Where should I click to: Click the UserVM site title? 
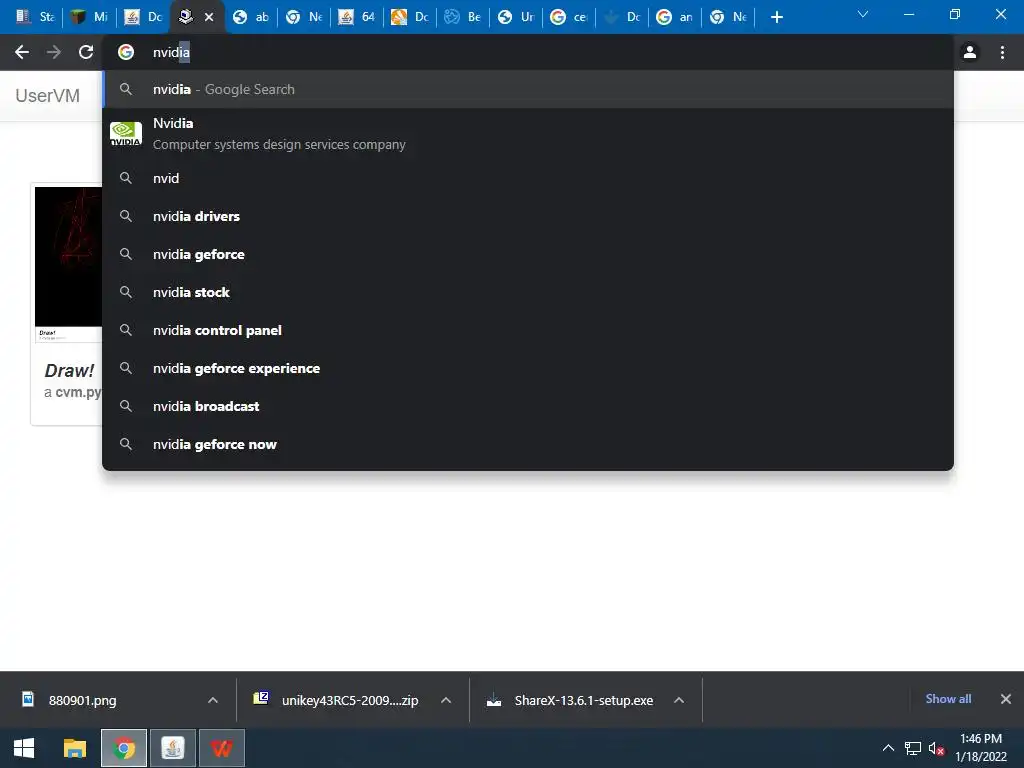click(48, 96)
